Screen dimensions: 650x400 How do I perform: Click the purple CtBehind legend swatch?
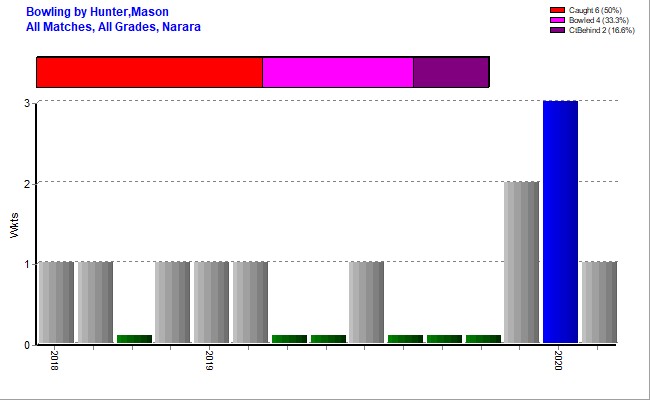pos(557,30)
